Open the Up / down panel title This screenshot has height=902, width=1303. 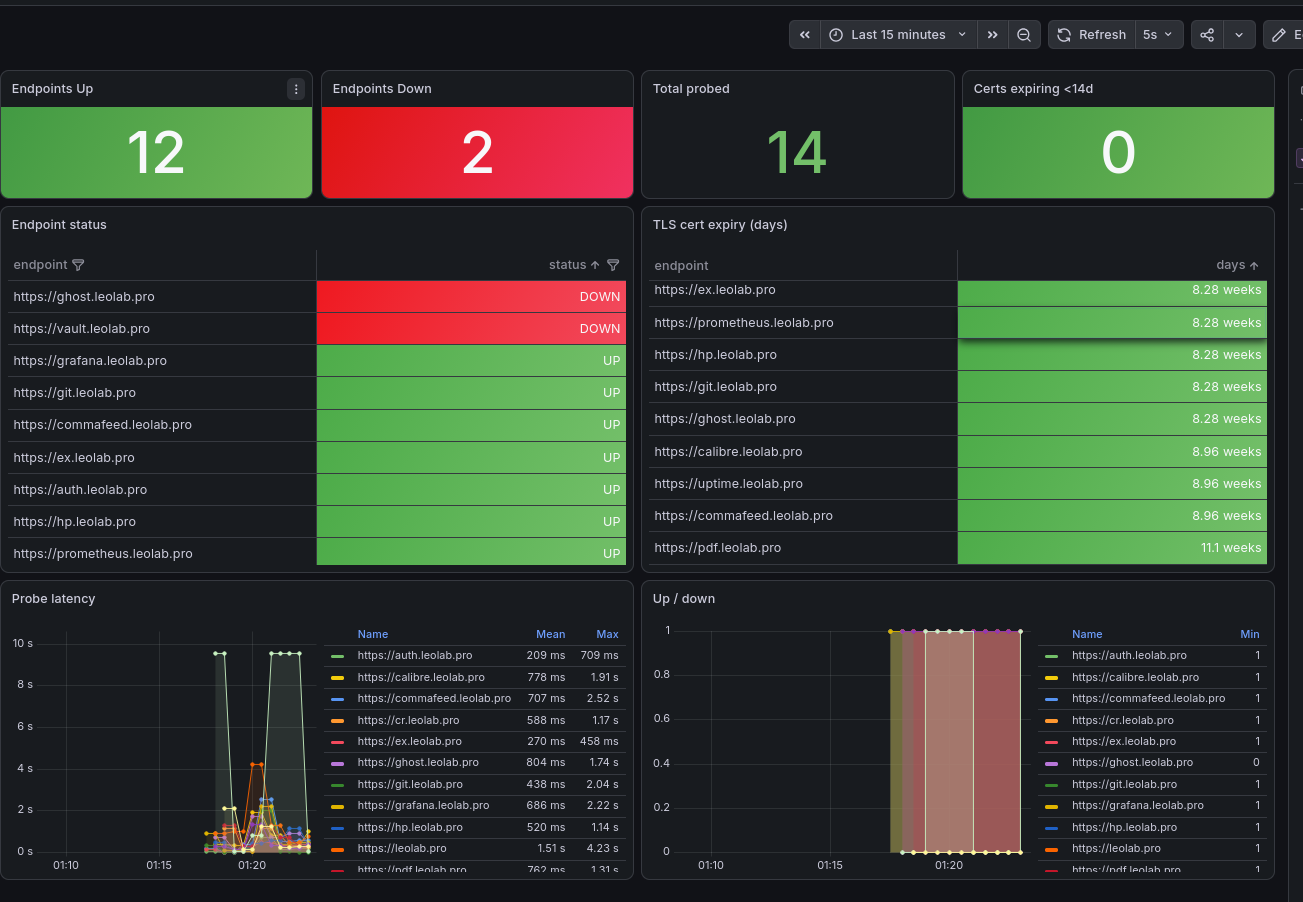[x=684, y=599]
